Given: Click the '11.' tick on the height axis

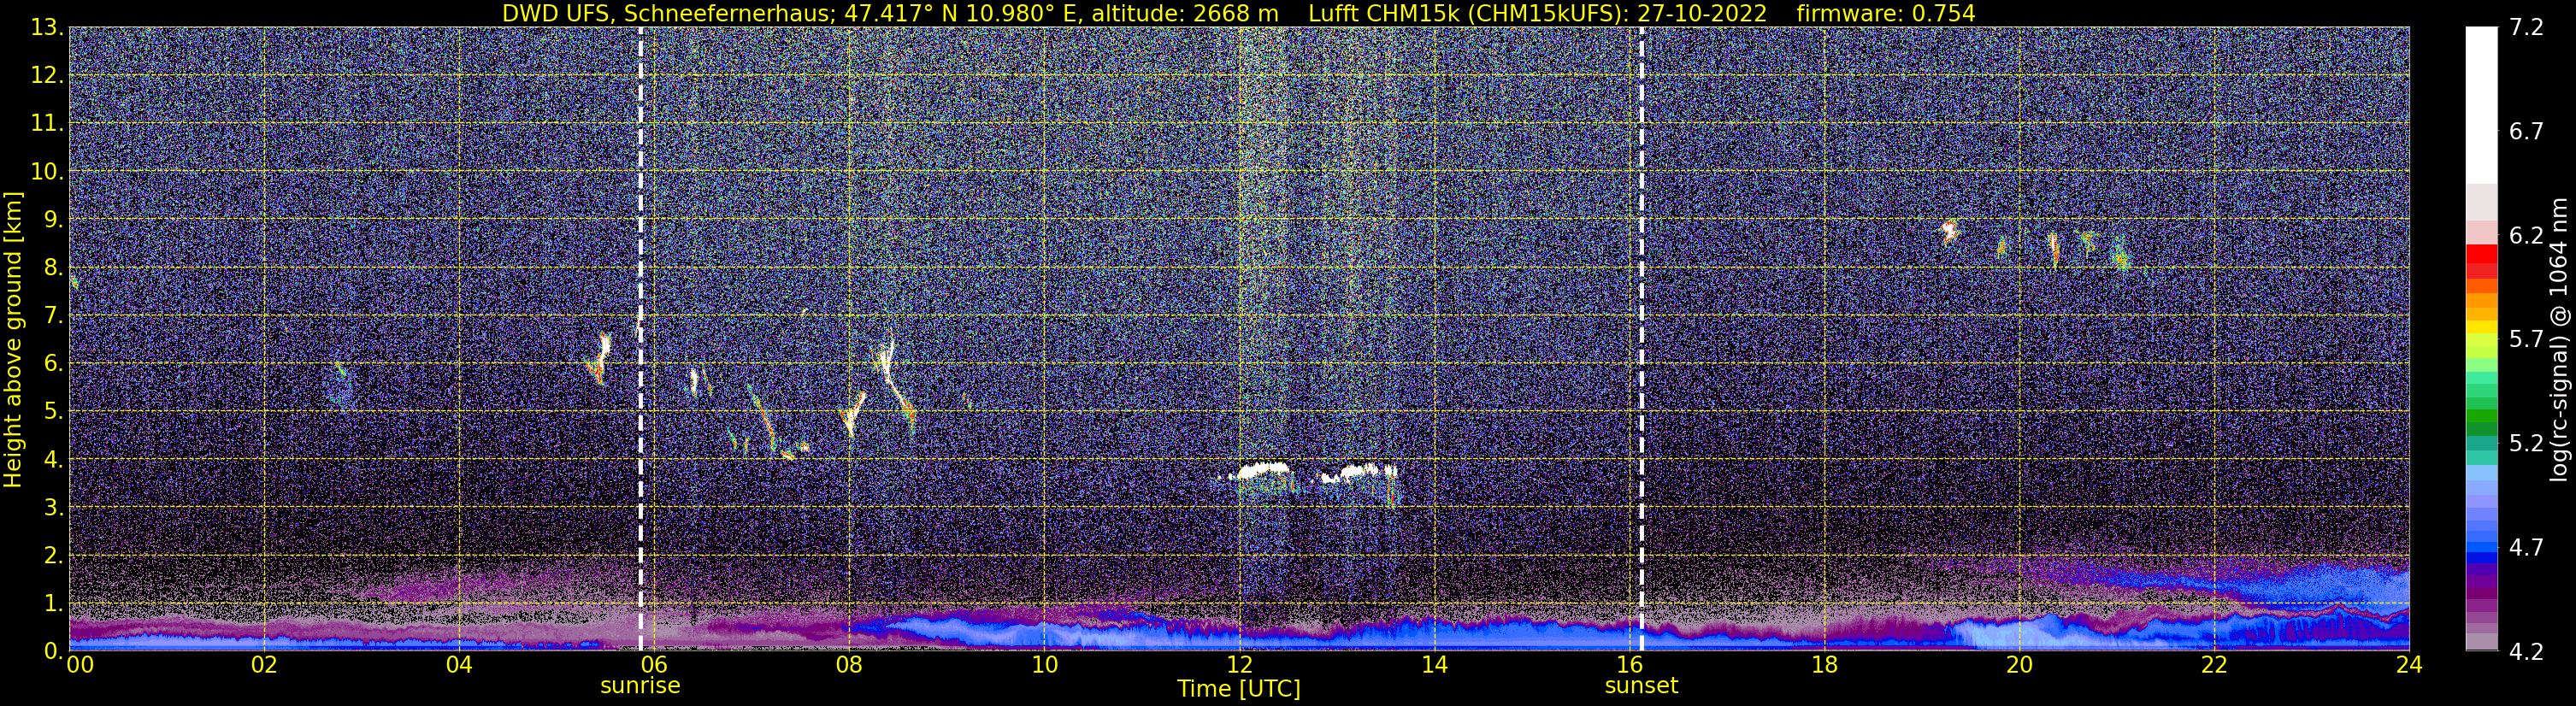Looking at the screenshot, I should [46, 123].
